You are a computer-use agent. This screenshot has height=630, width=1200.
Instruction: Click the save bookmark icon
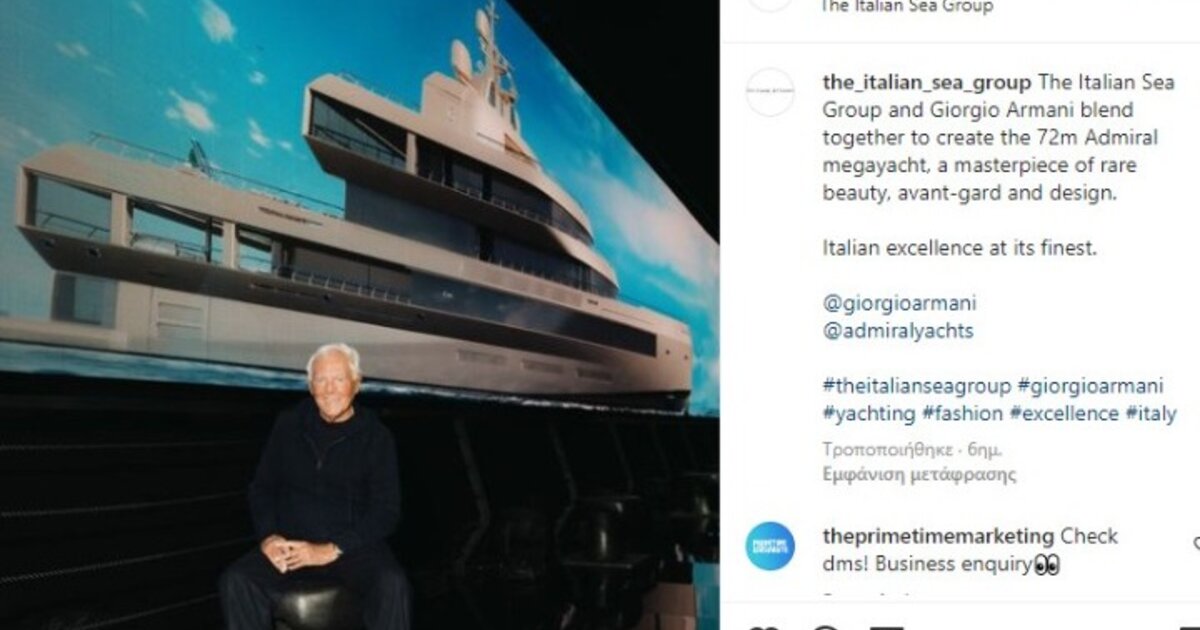[1187, 627]
